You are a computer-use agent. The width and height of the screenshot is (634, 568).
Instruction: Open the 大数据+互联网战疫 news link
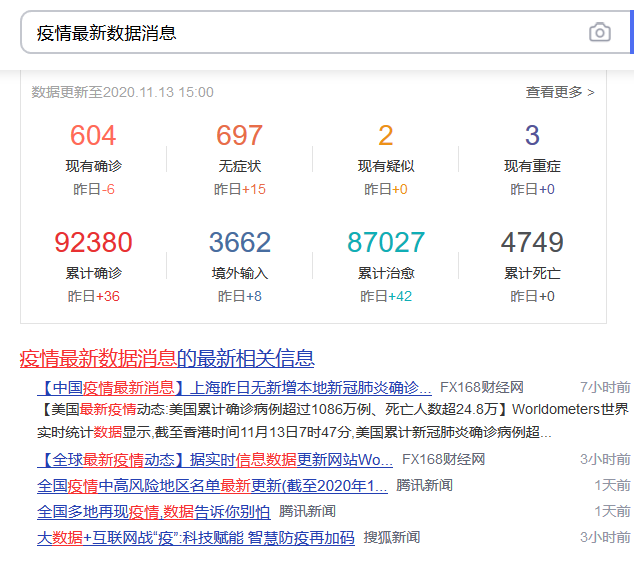pyautogui.click(x=195, y=538)
